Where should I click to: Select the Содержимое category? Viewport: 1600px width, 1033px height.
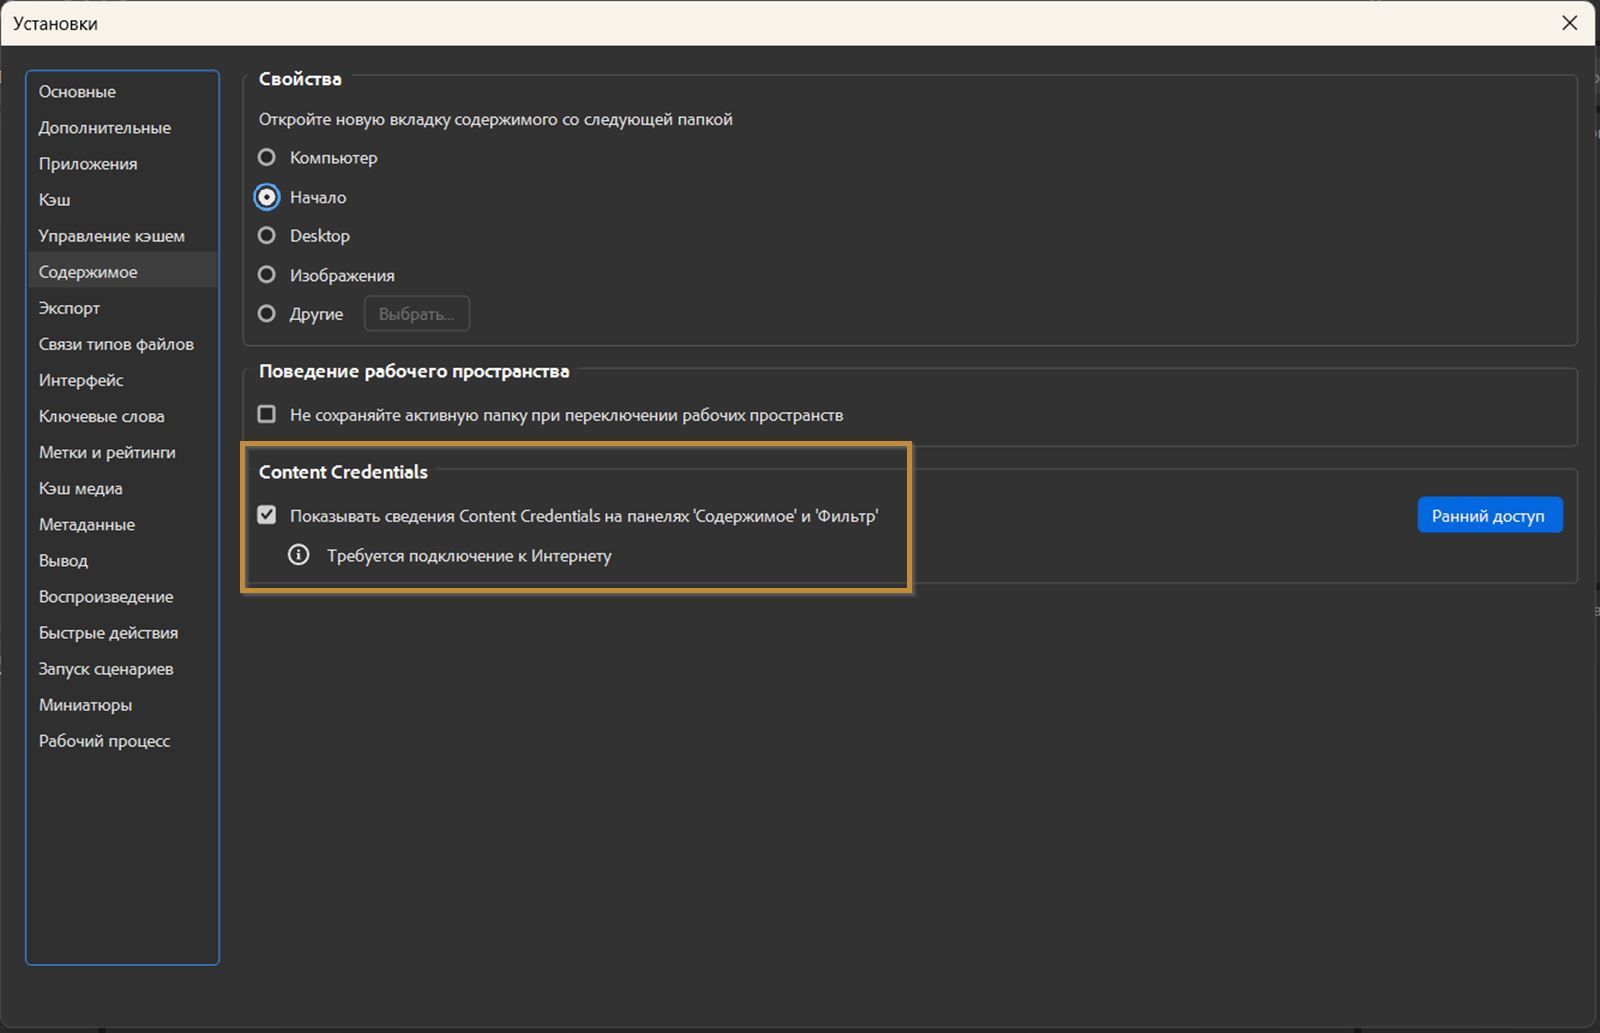tap(122, 271)
